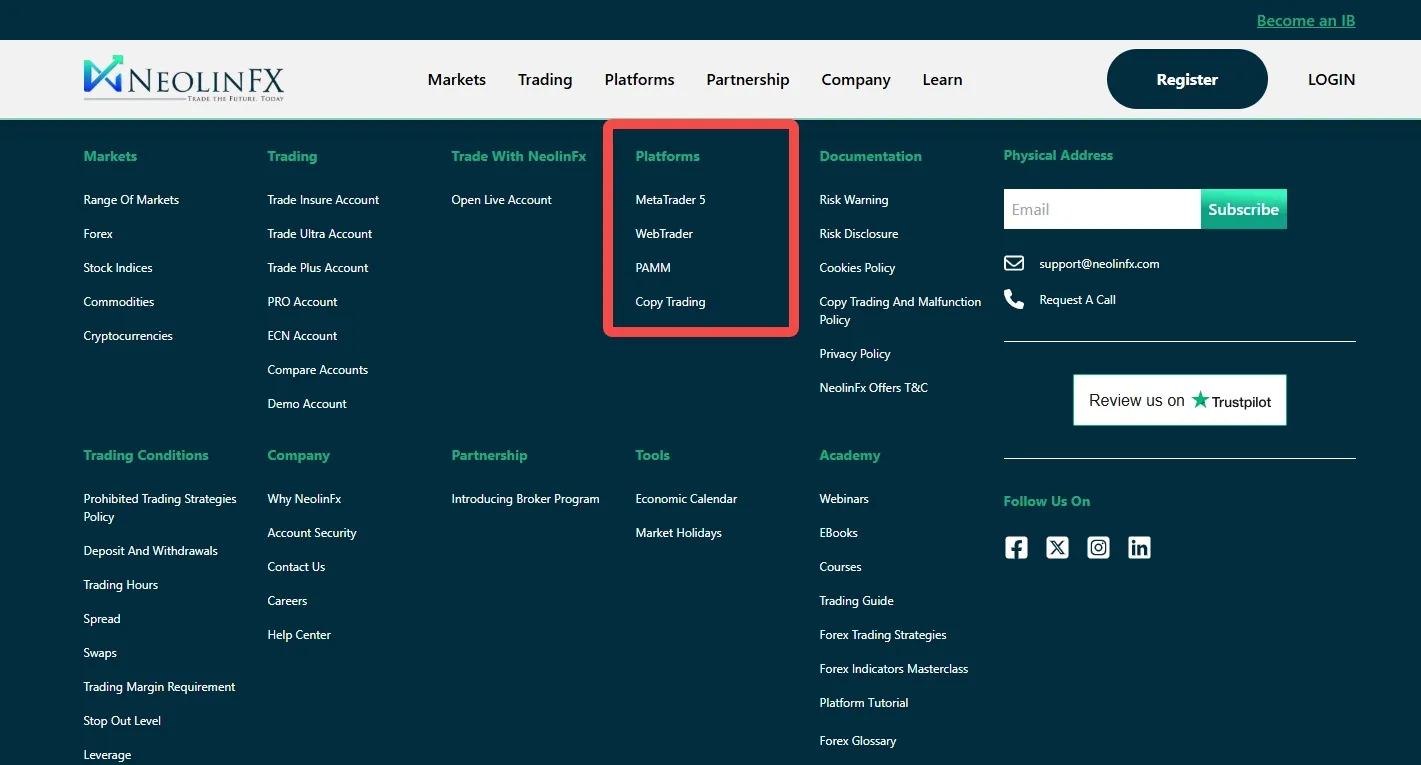Open the Why NeolinFx link
The width and height of the screenshot is (1421, 765).
point(304,499)
